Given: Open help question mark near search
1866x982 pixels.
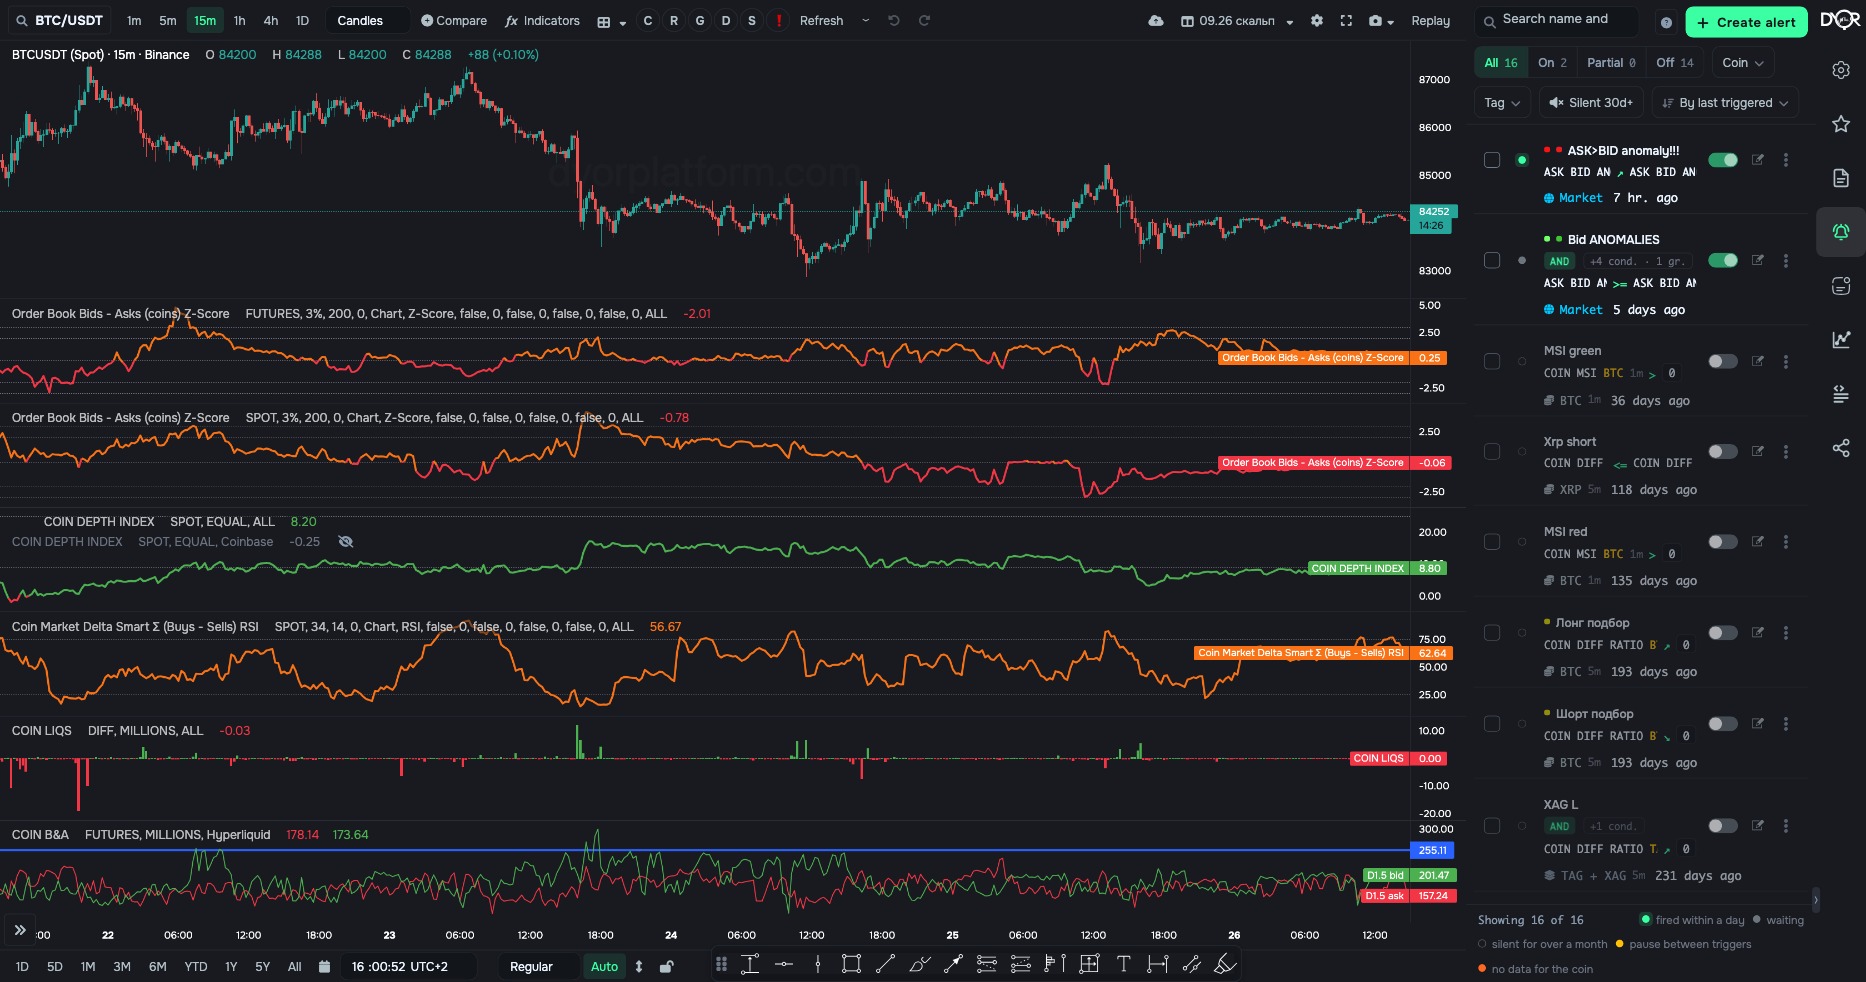Looking at the screenshot, I should 1666,22.
